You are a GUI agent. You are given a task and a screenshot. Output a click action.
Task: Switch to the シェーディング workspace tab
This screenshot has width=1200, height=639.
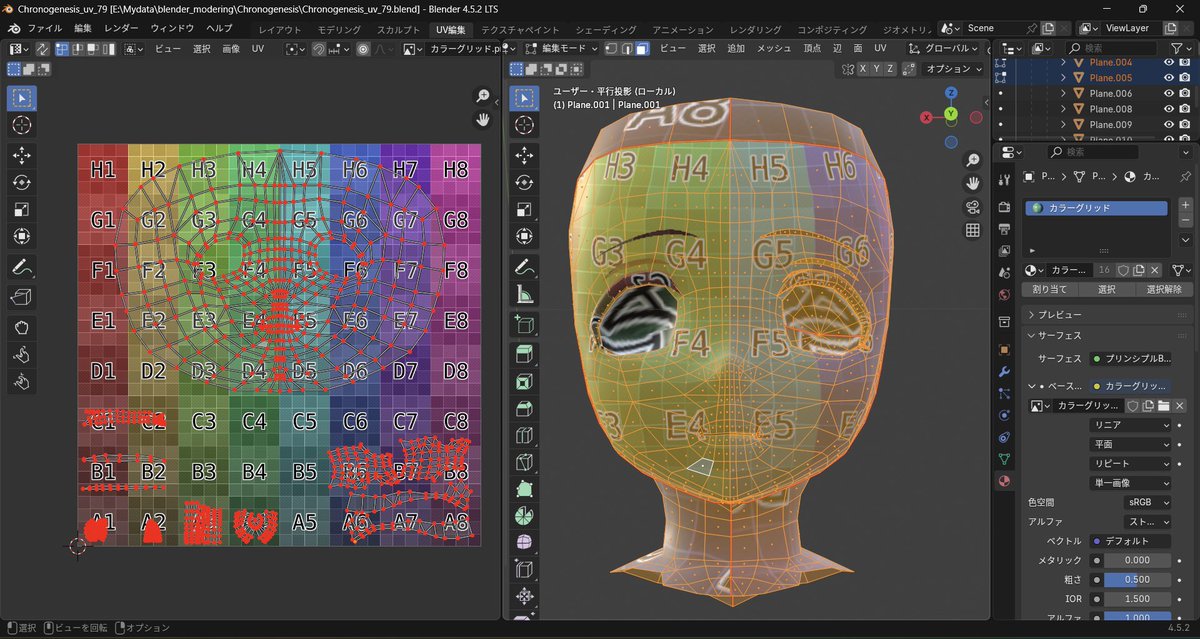pos(606,29)
